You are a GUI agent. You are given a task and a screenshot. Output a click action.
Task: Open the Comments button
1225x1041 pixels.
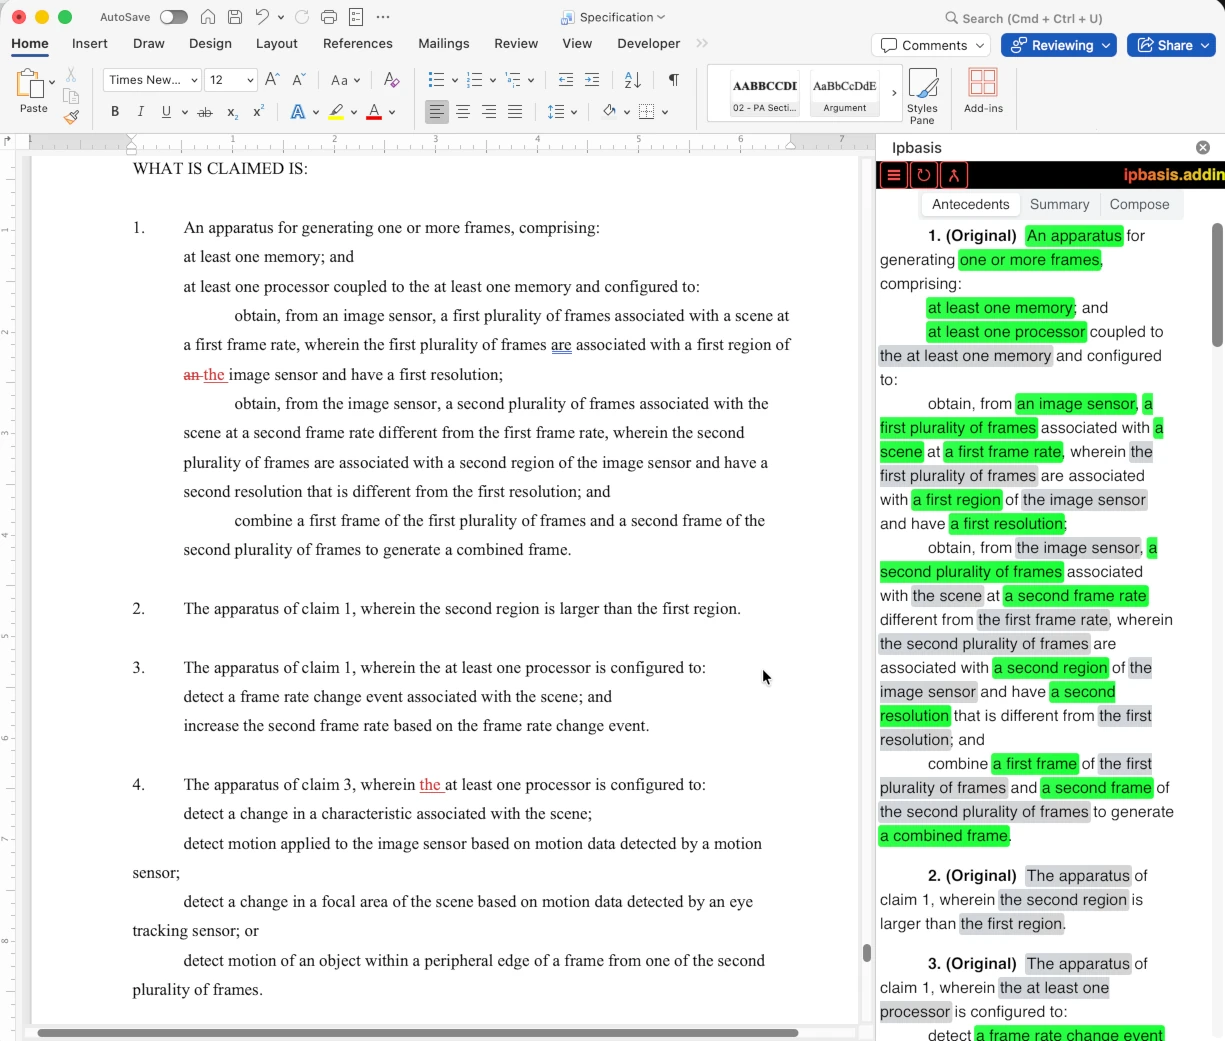[930, 45]
